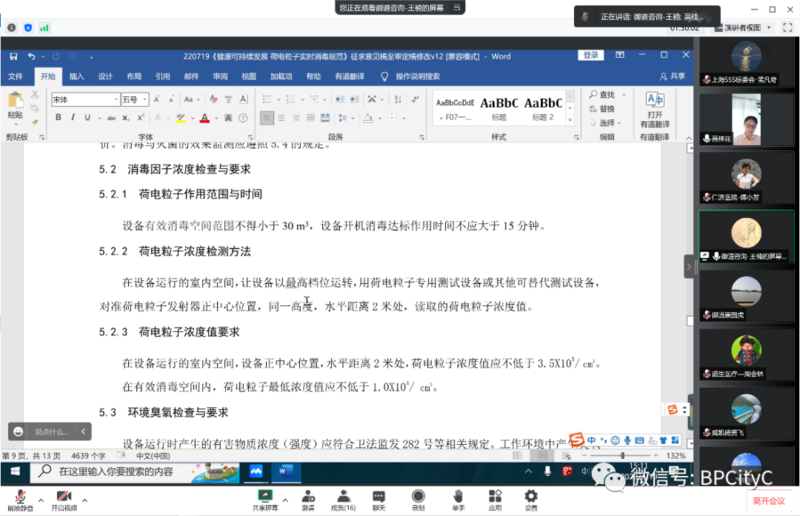Open the change case Aa dropdown
This screenshot has width=800, height=516.
[191, 99]
